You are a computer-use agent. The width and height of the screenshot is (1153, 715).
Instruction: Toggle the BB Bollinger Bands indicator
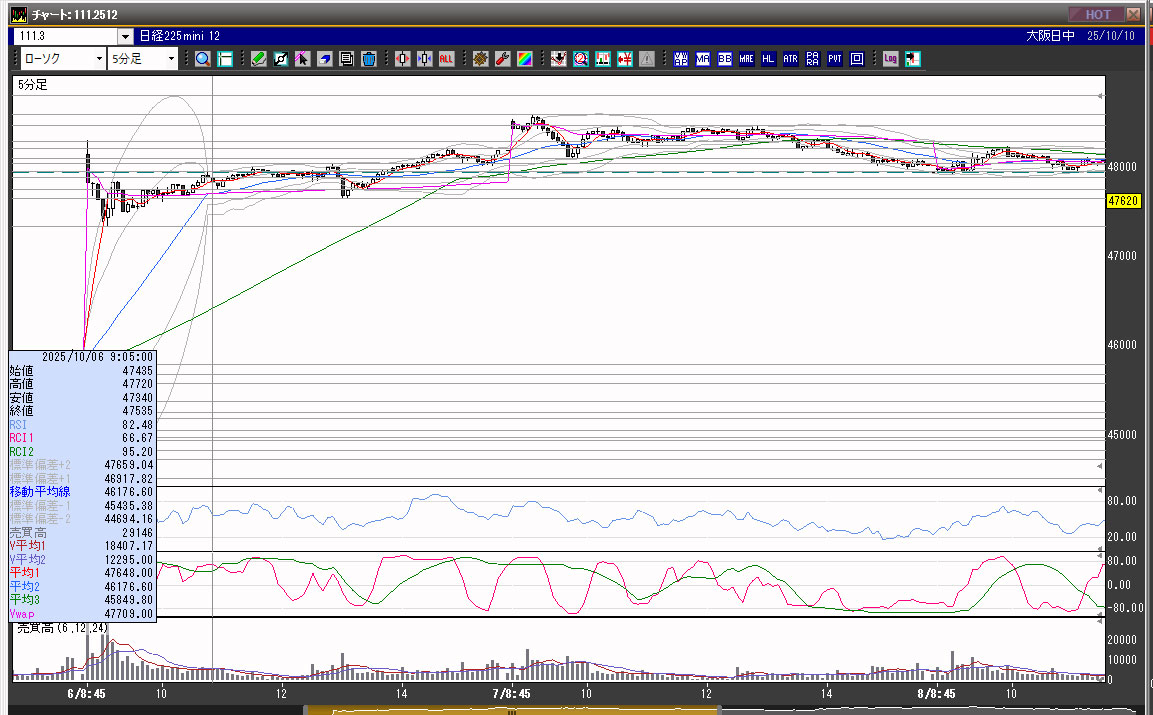(724, 59)
